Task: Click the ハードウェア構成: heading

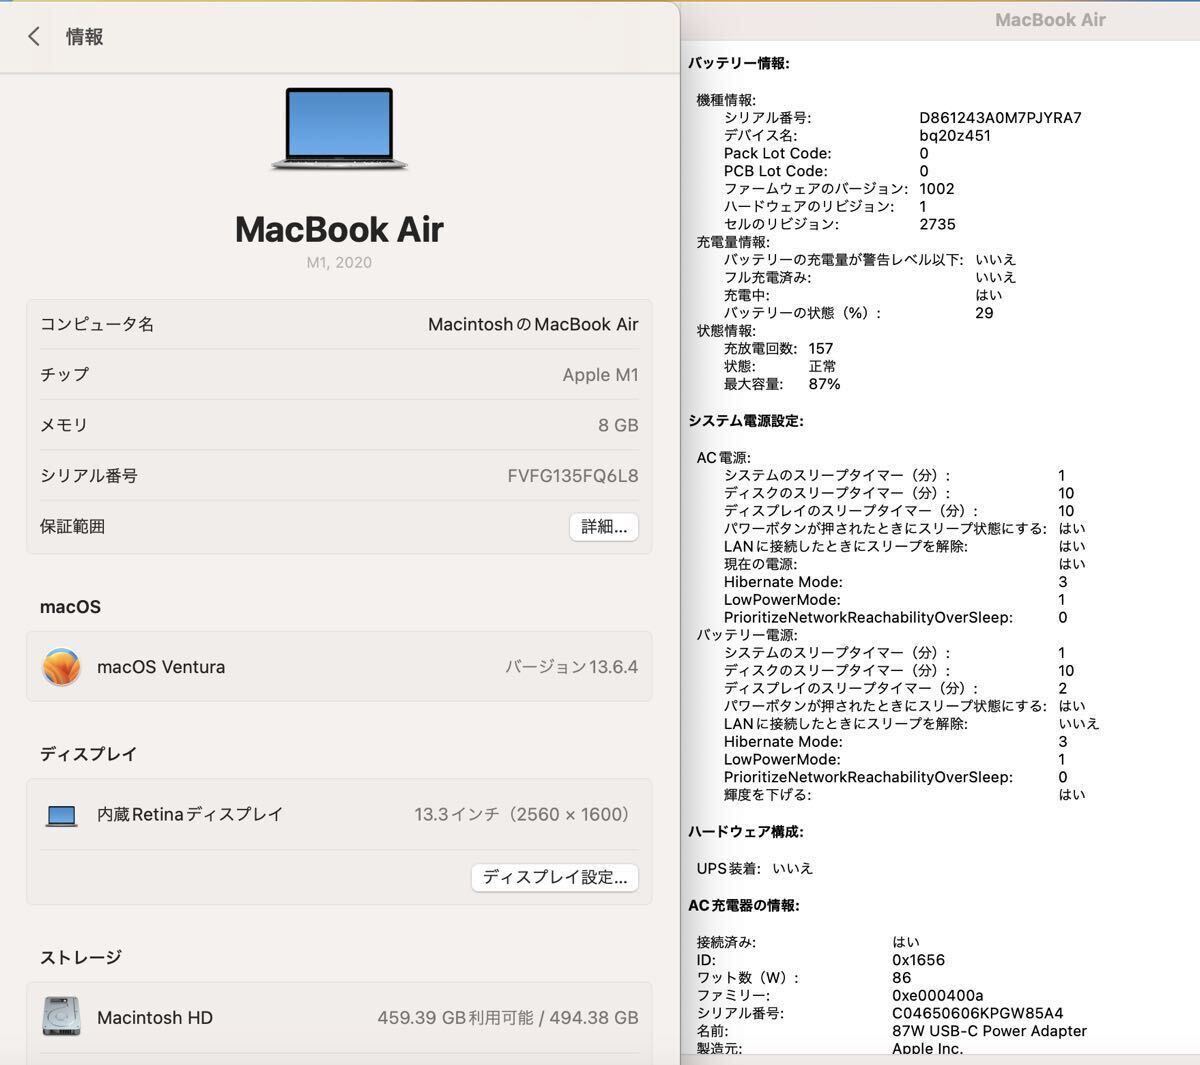Action: coord(746,832)
